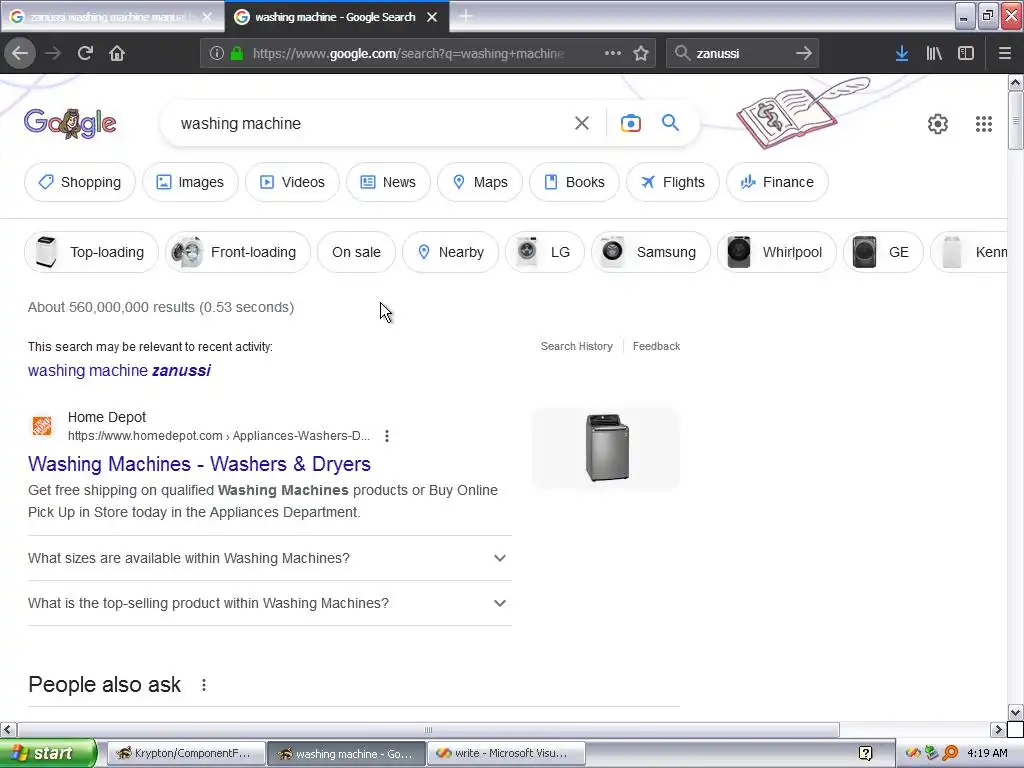1024x768 pixels.
Task: Run the Google search magnifier button
Action: click(671, 123)
